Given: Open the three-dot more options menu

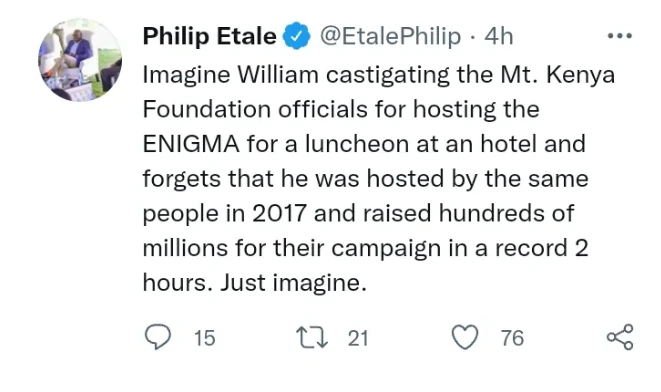Looking at the screenshot, I should pos(620,36).
